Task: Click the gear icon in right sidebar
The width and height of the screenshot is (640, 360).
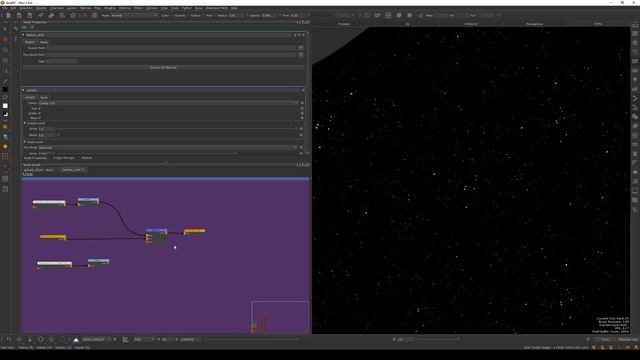Action: pos(635,43)
